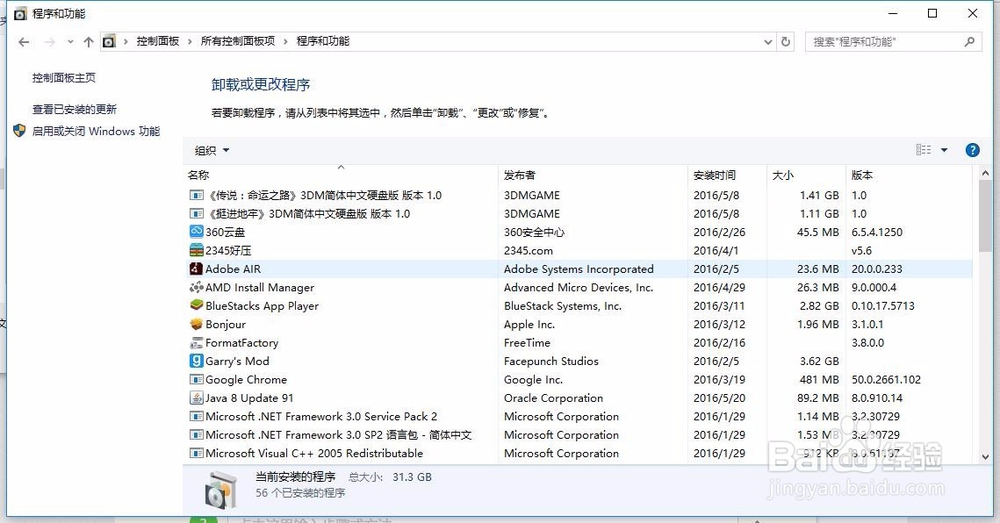Select the Garry's Mod program name

pos(237,362)
